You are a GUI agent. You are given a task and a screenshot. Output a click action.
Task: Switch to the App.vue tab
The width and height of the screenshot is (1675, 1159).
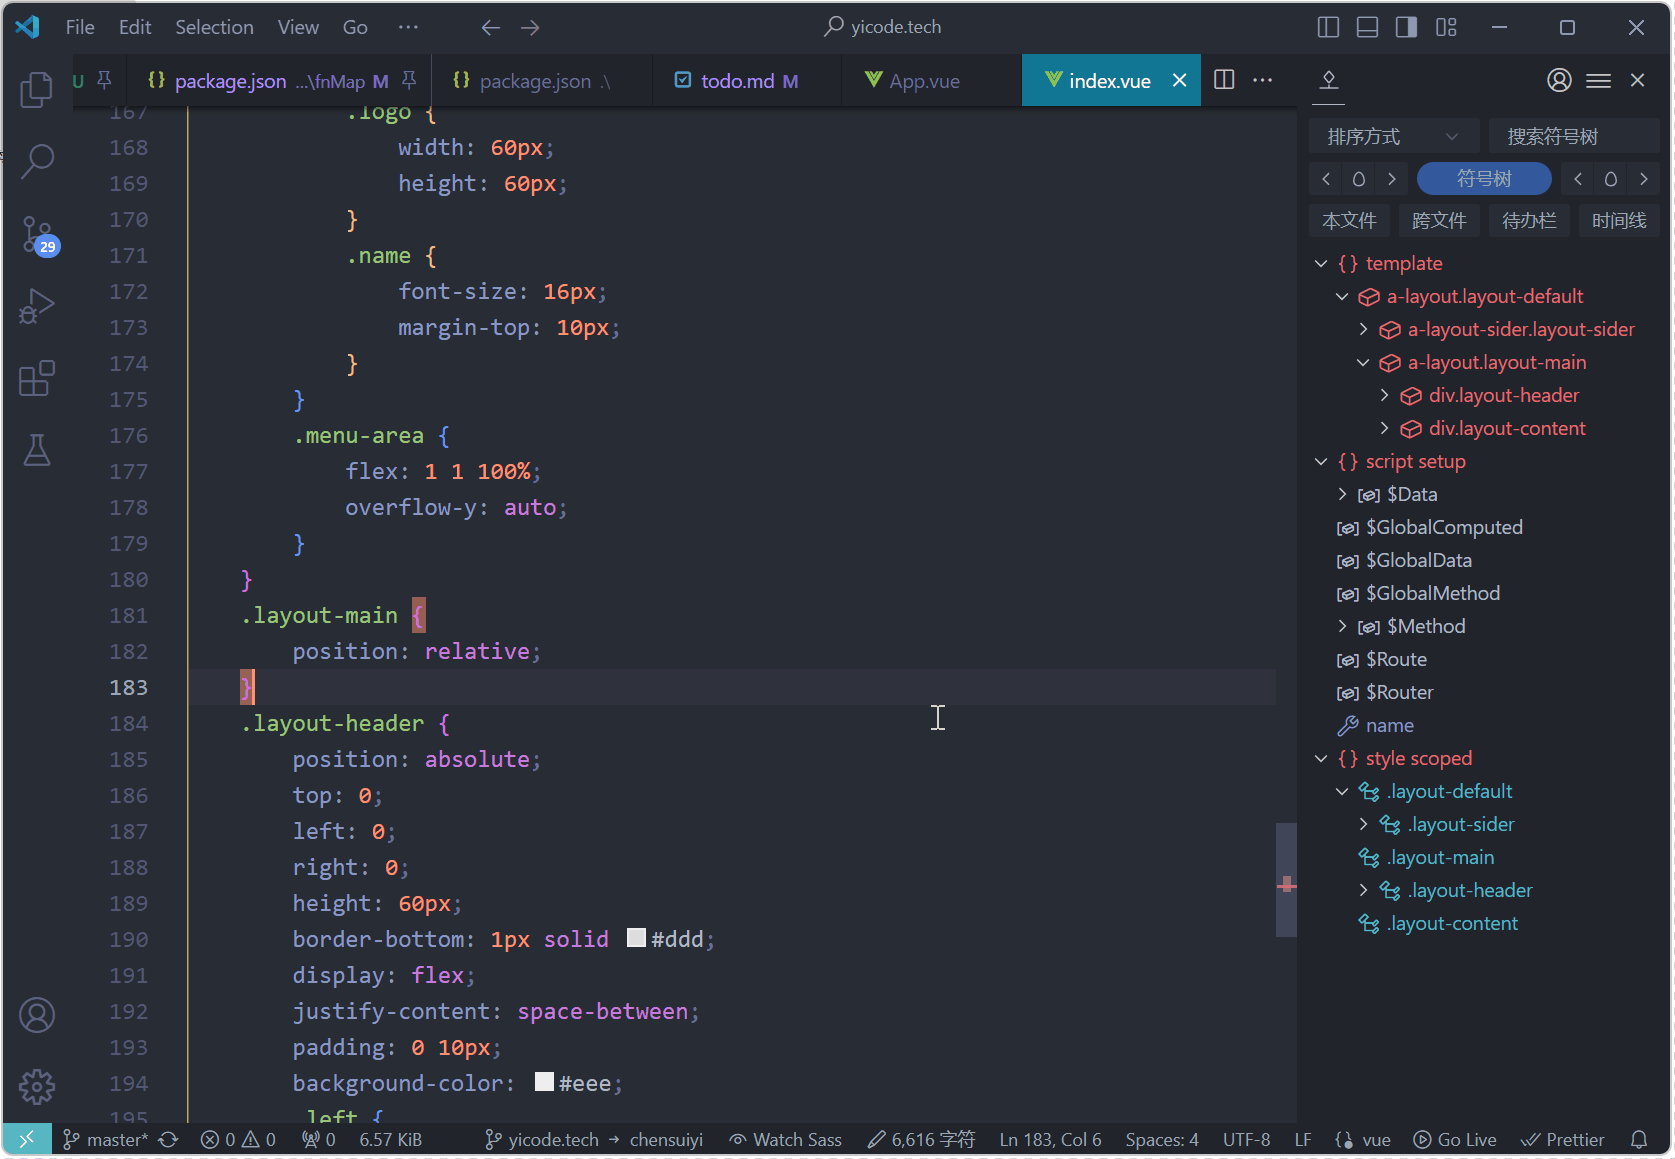pyautogui.click(x=931, y=80)
